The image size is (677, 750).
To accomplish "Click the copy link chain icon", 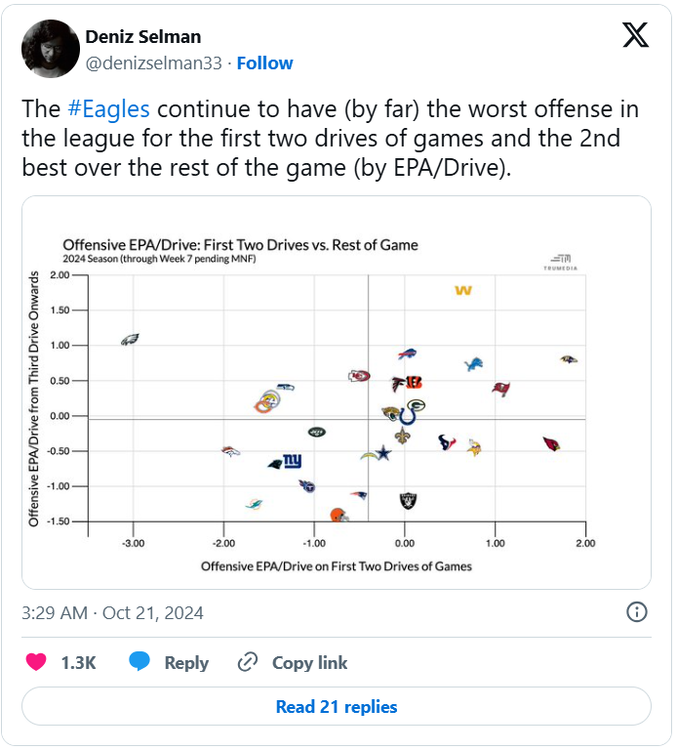I will [248, 662].
